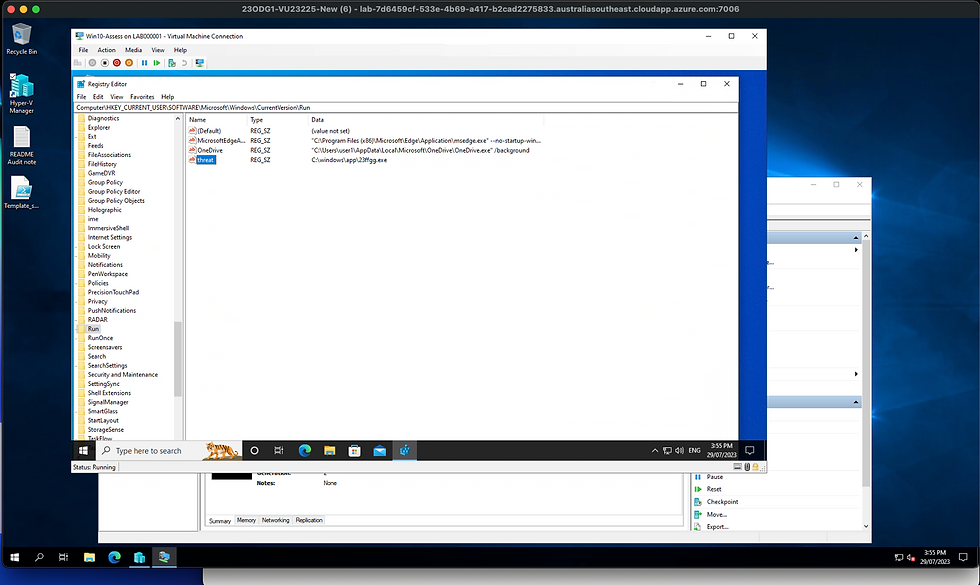This screenshot has width=980, height=585.
Task: Click the Start VM toolbar icon
Action: pos(92,63)
